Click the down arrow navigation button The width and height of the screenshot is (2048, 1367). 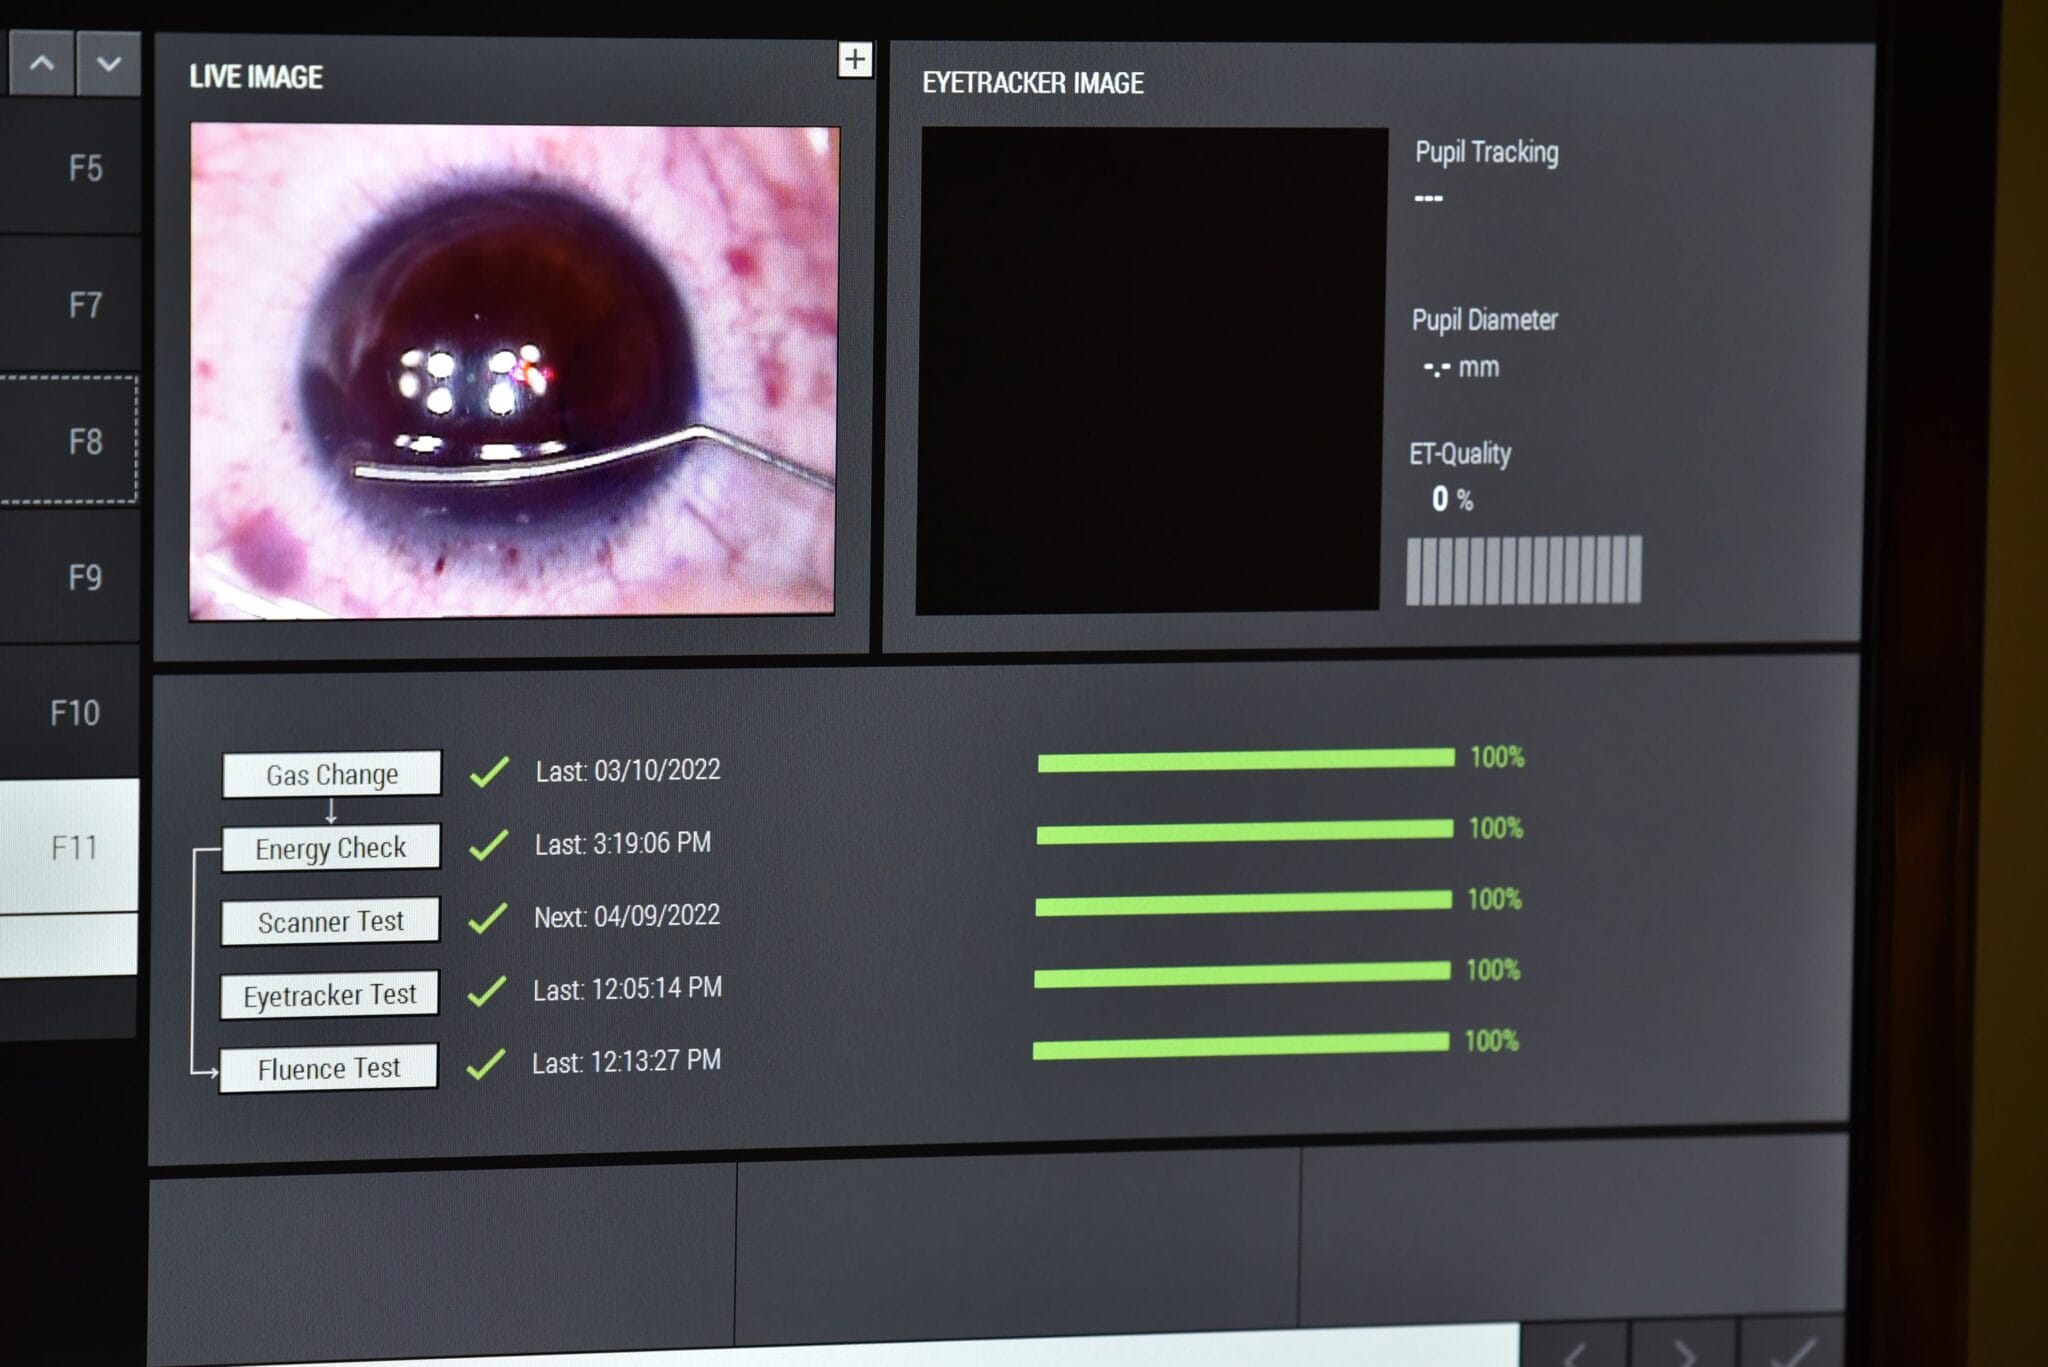coord(109,64)
